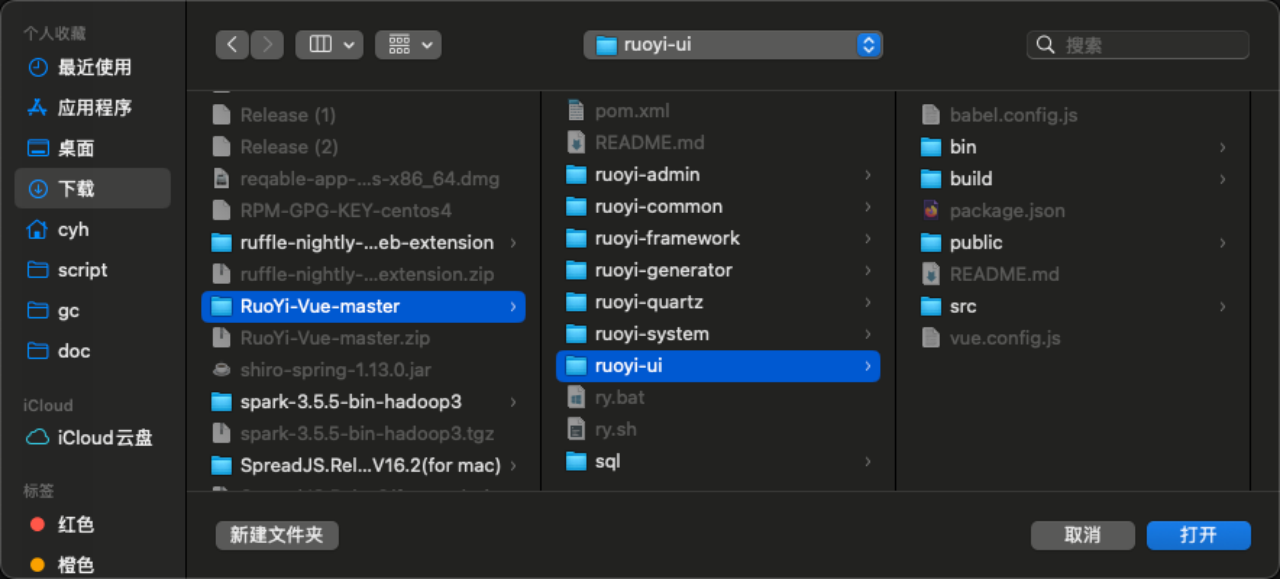This screenshot has height=579, width=1280.
Task: Open iCloud云盘 in the sidebar
Action: (92, 437)
